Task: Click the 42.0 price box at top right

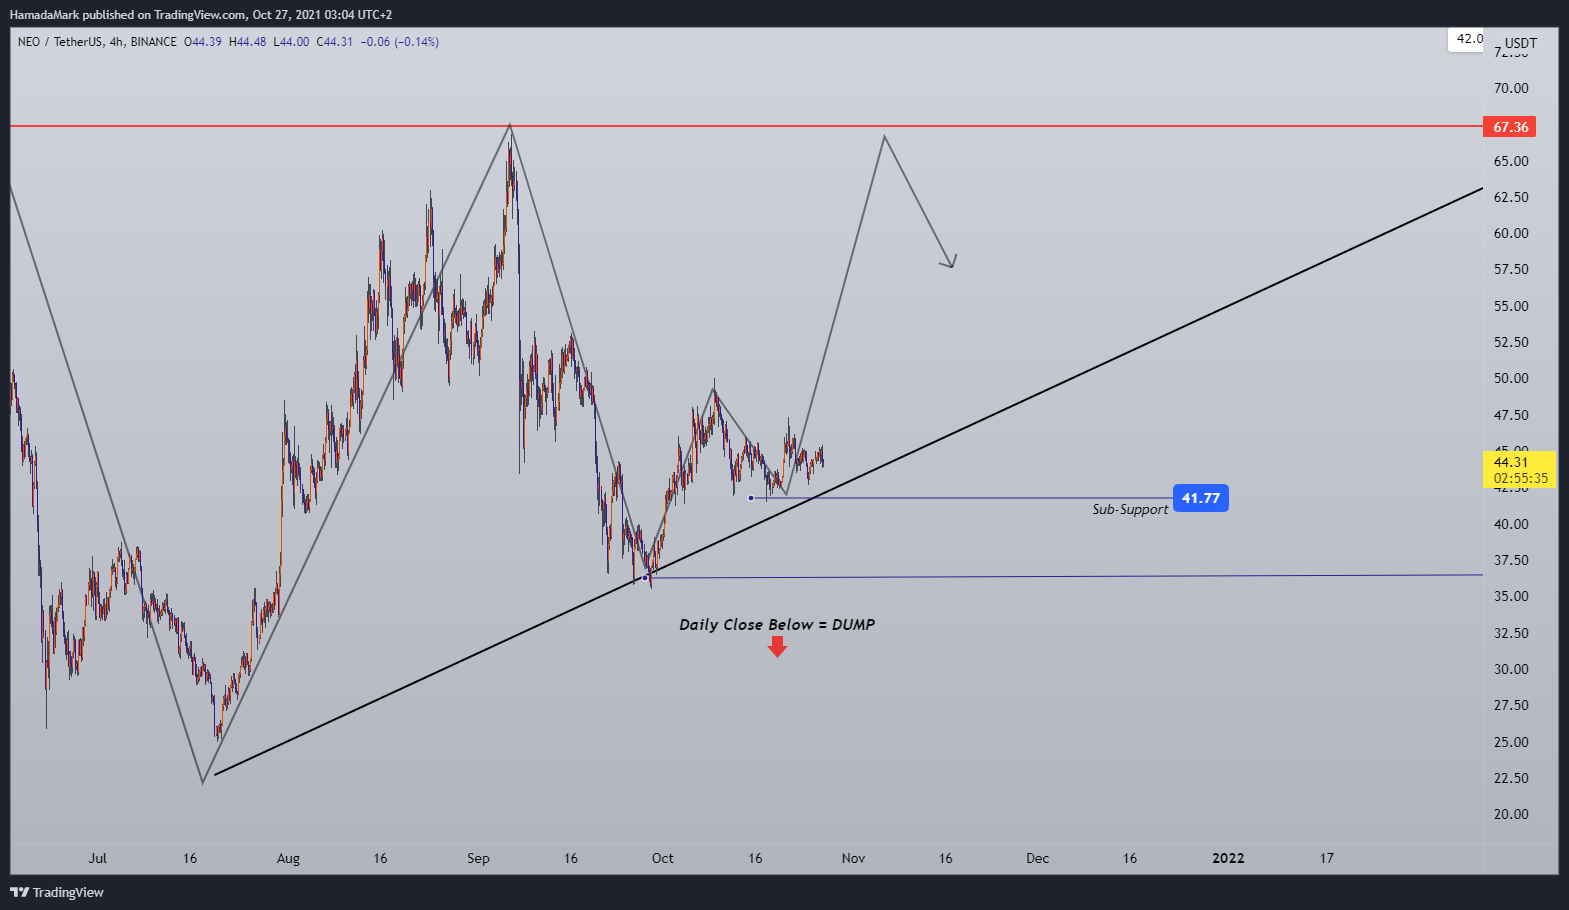Action: (x=1467, y=39)
